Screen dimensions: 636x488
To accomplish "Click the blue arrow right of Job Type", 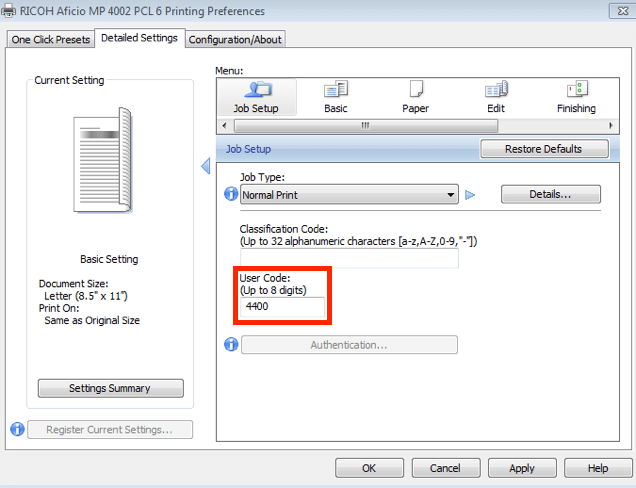I will coord(470,195).
